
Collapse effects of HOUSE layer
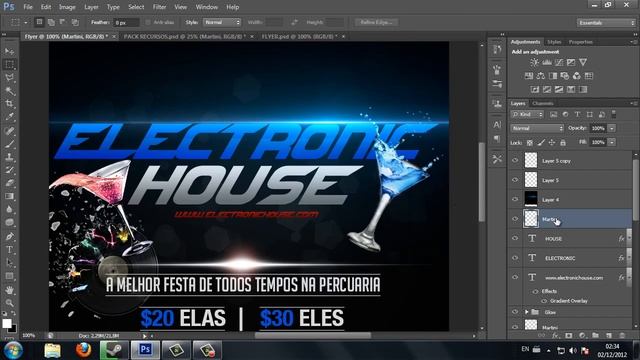629,238
